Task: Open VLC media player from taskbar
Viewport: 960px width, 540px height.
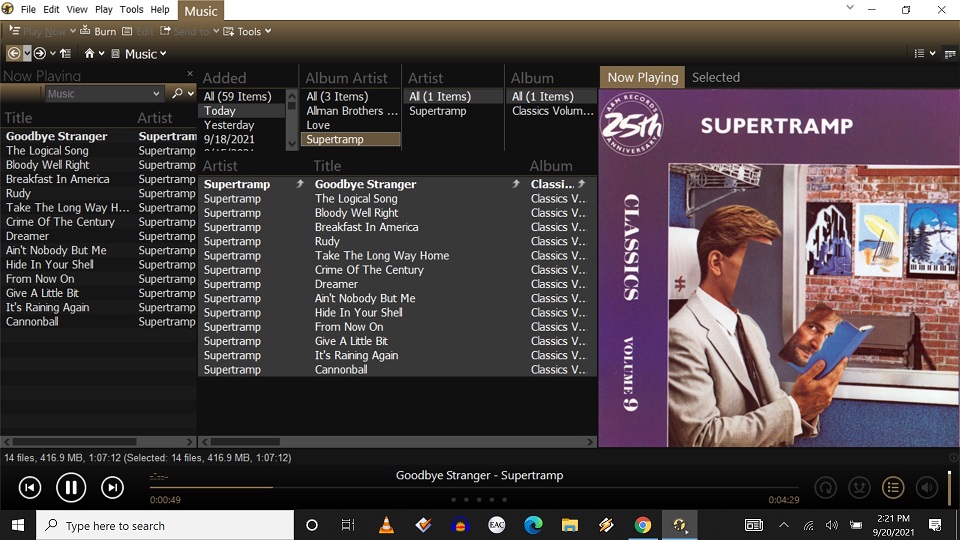Action: (x=386, y=525)
